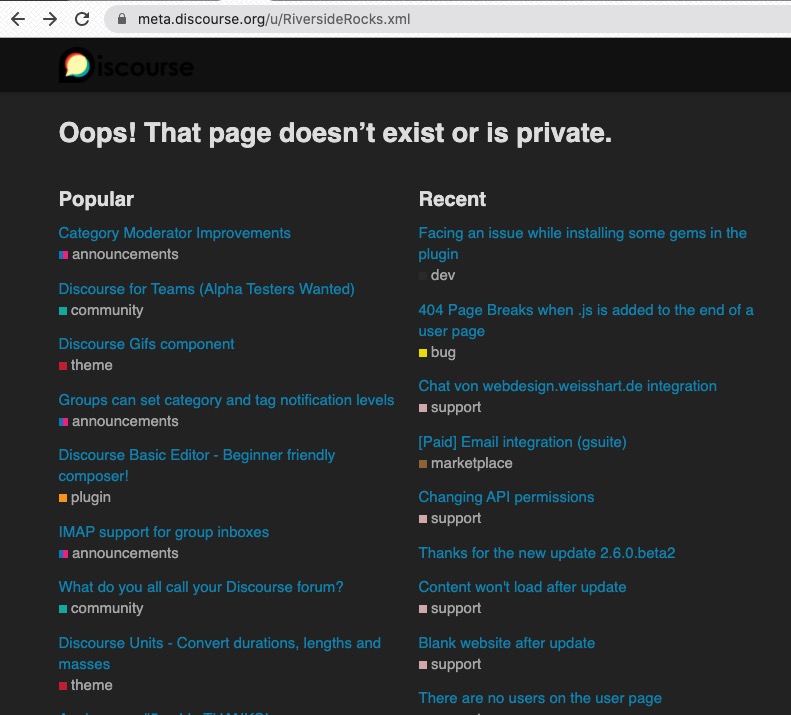This screenshot has width=791, height=715.
Task: Click announcements category under IMAP support
Action: pyautogui.click(x=119, y=554)
